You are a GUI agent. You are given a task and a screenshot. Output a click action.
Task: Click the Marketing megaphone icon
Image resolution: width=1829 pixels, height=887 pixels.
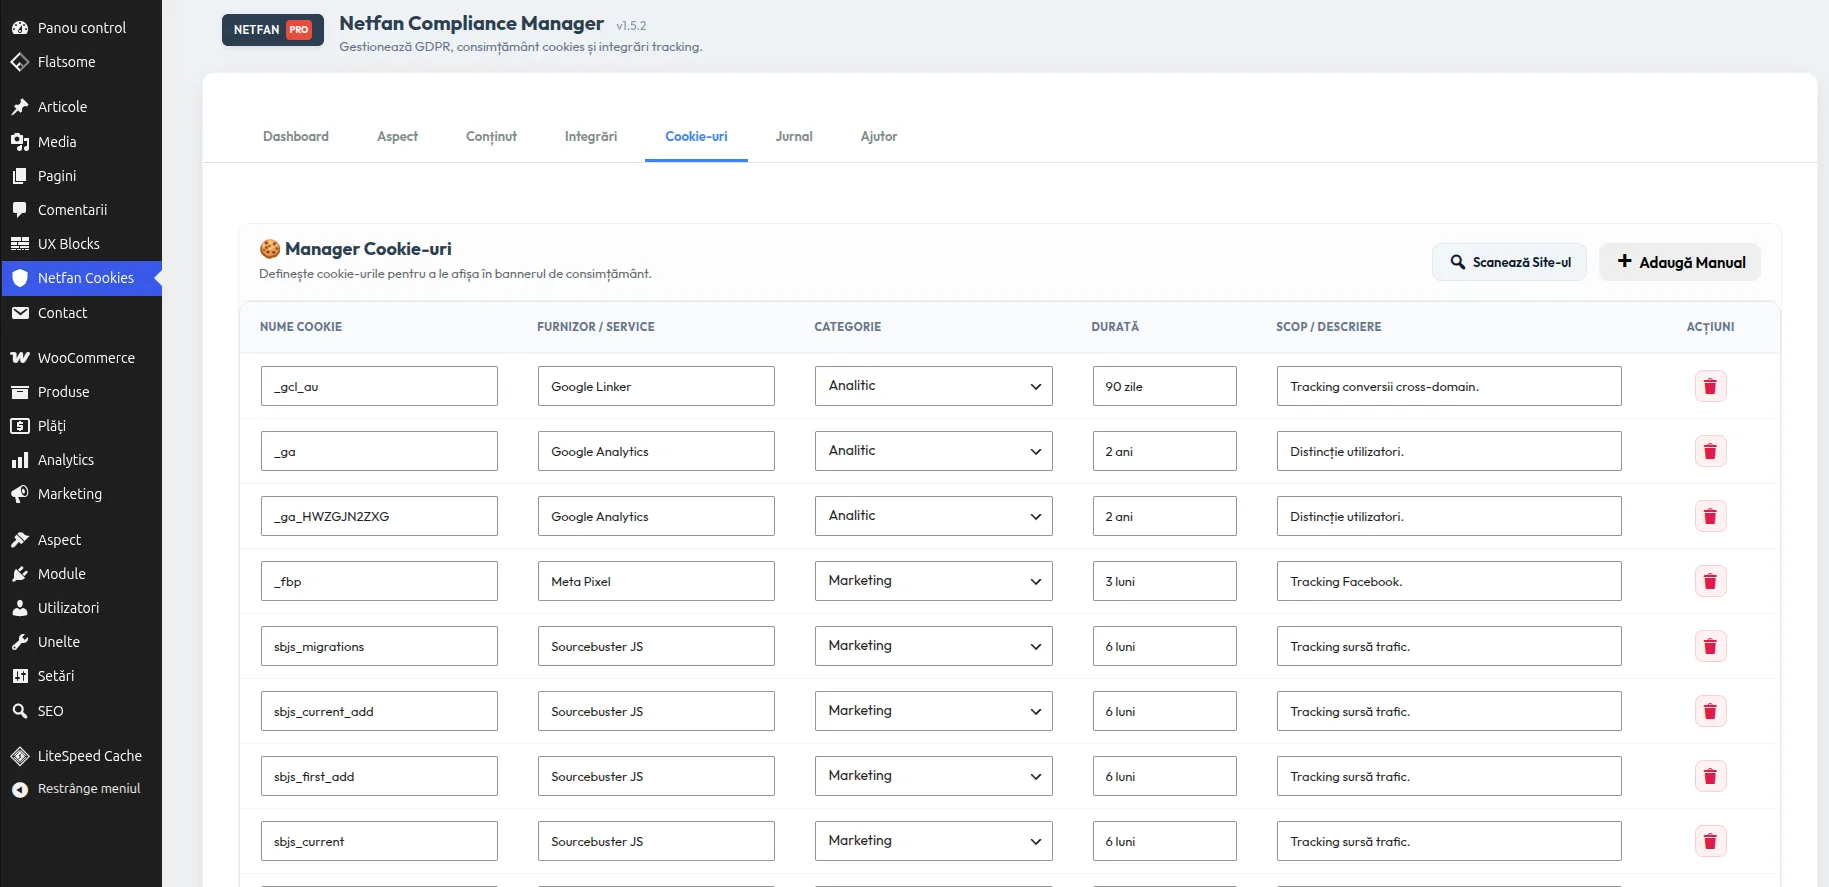pos(20,494)
